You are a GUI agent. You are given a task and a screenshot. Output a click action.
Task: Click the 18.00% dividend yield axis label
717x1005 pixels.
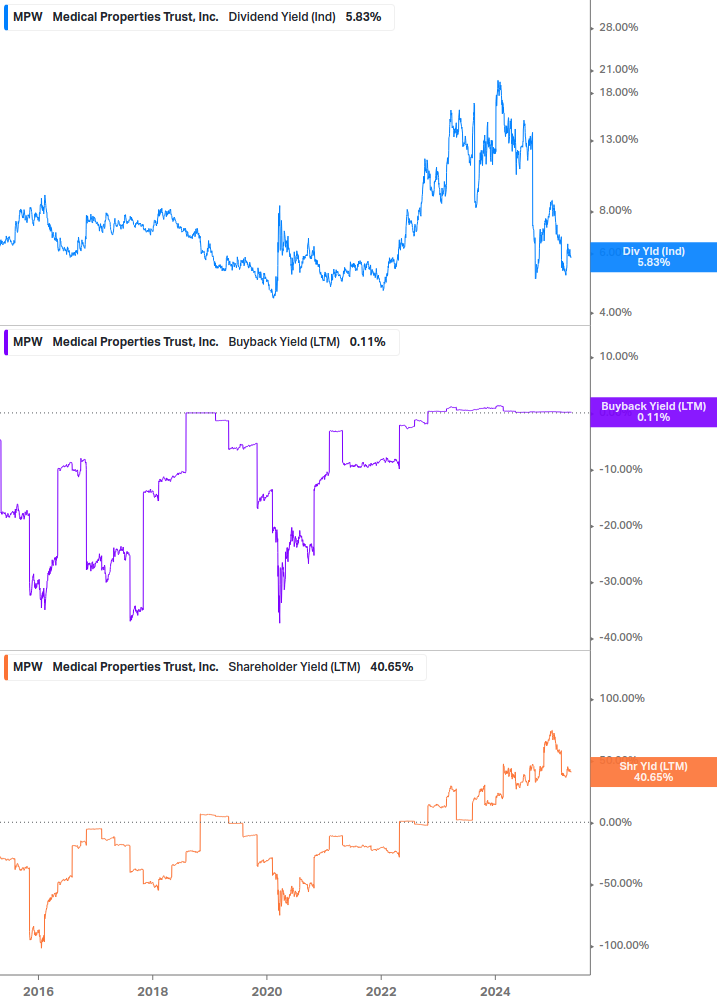point(618,92)
